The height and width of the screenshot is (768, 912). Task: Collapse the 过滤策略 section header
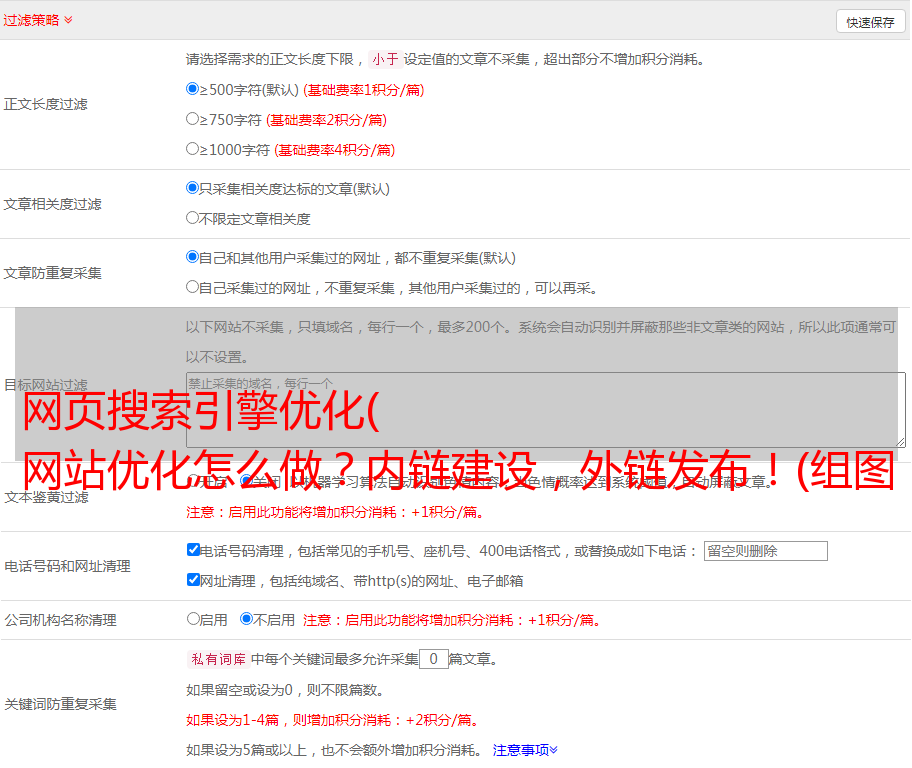[38, 20]
